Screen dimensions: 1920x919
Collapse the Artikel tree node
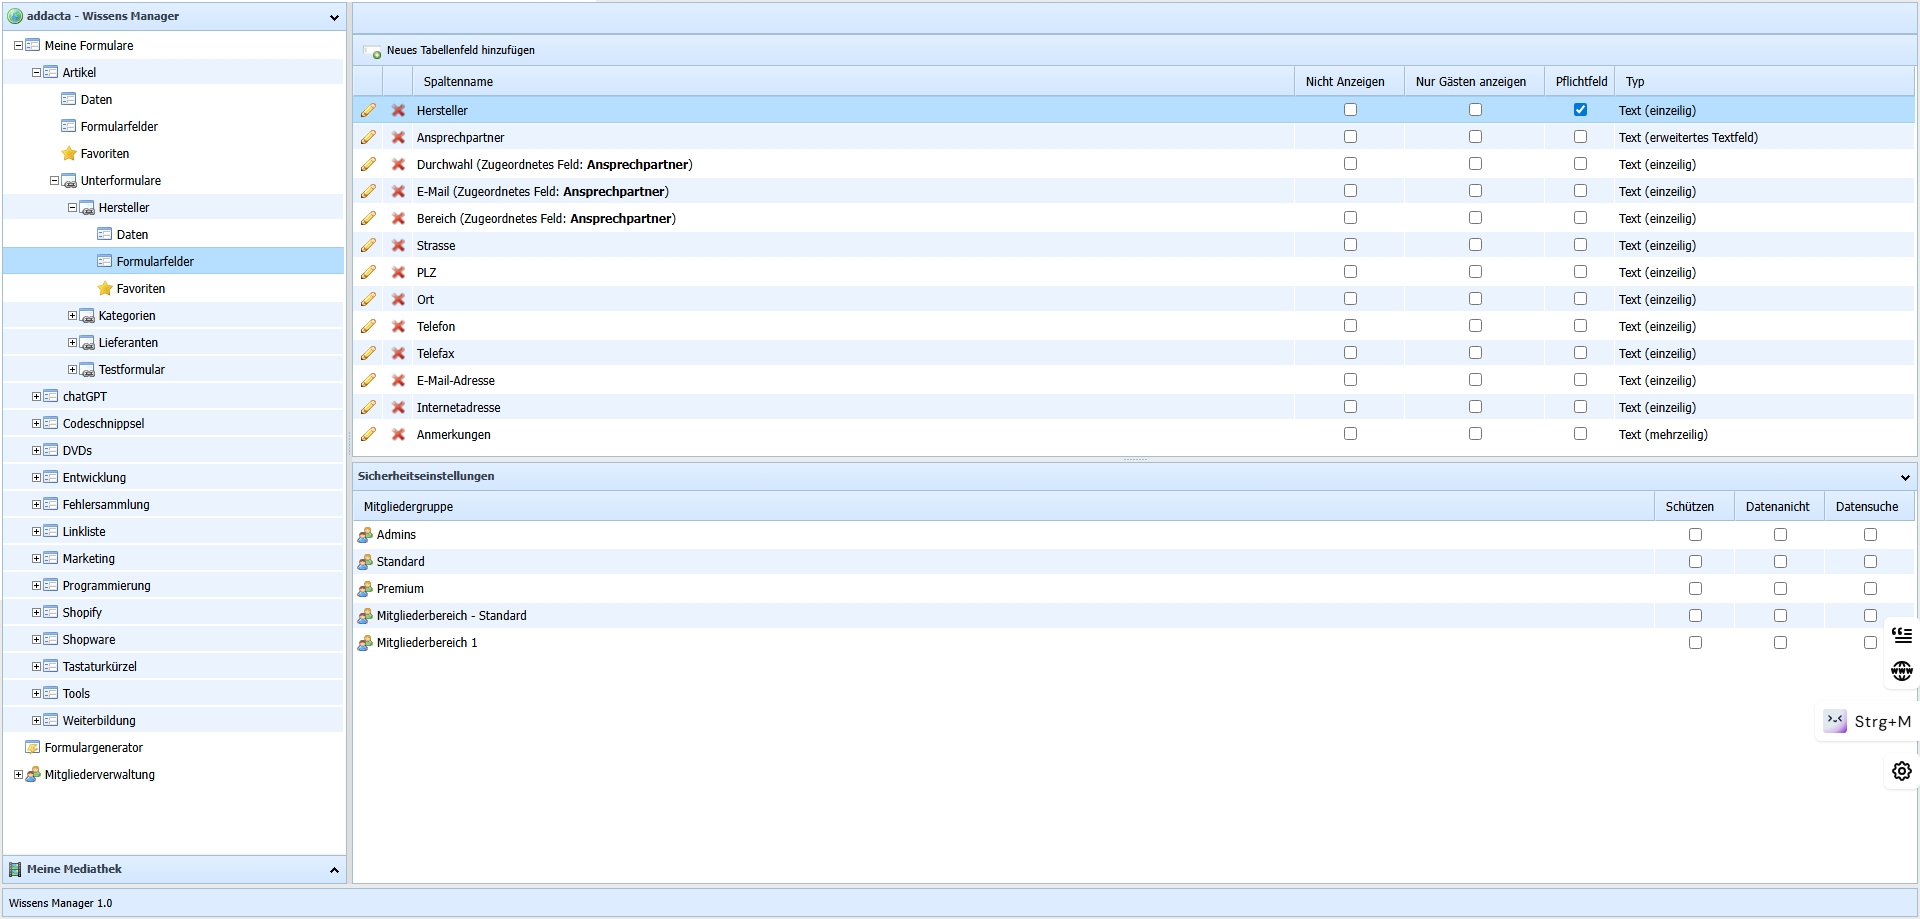point(36,73)
